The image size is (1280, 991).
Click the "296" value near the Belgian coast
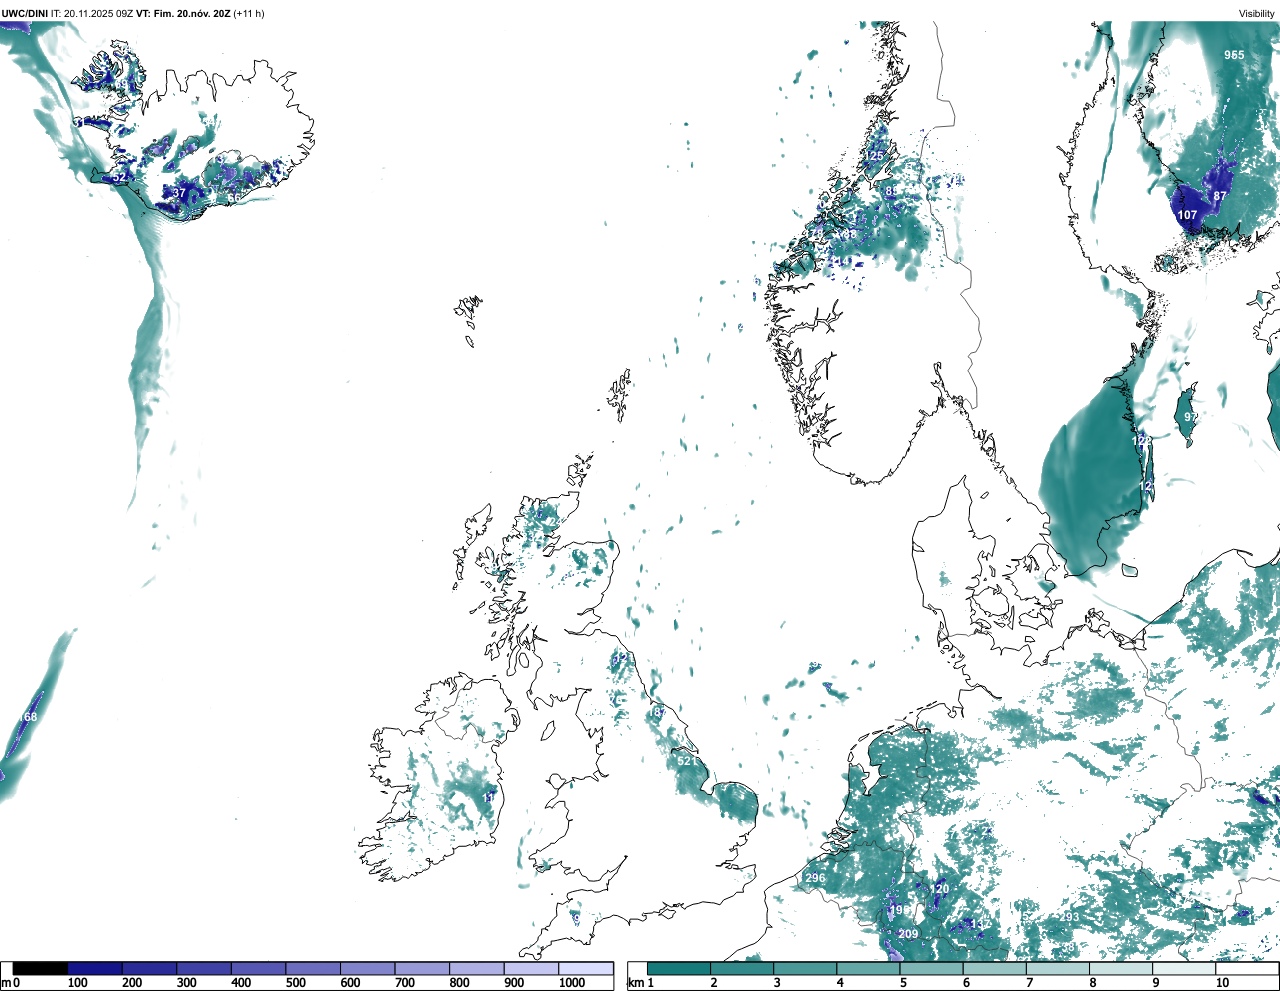click(815, 878)
